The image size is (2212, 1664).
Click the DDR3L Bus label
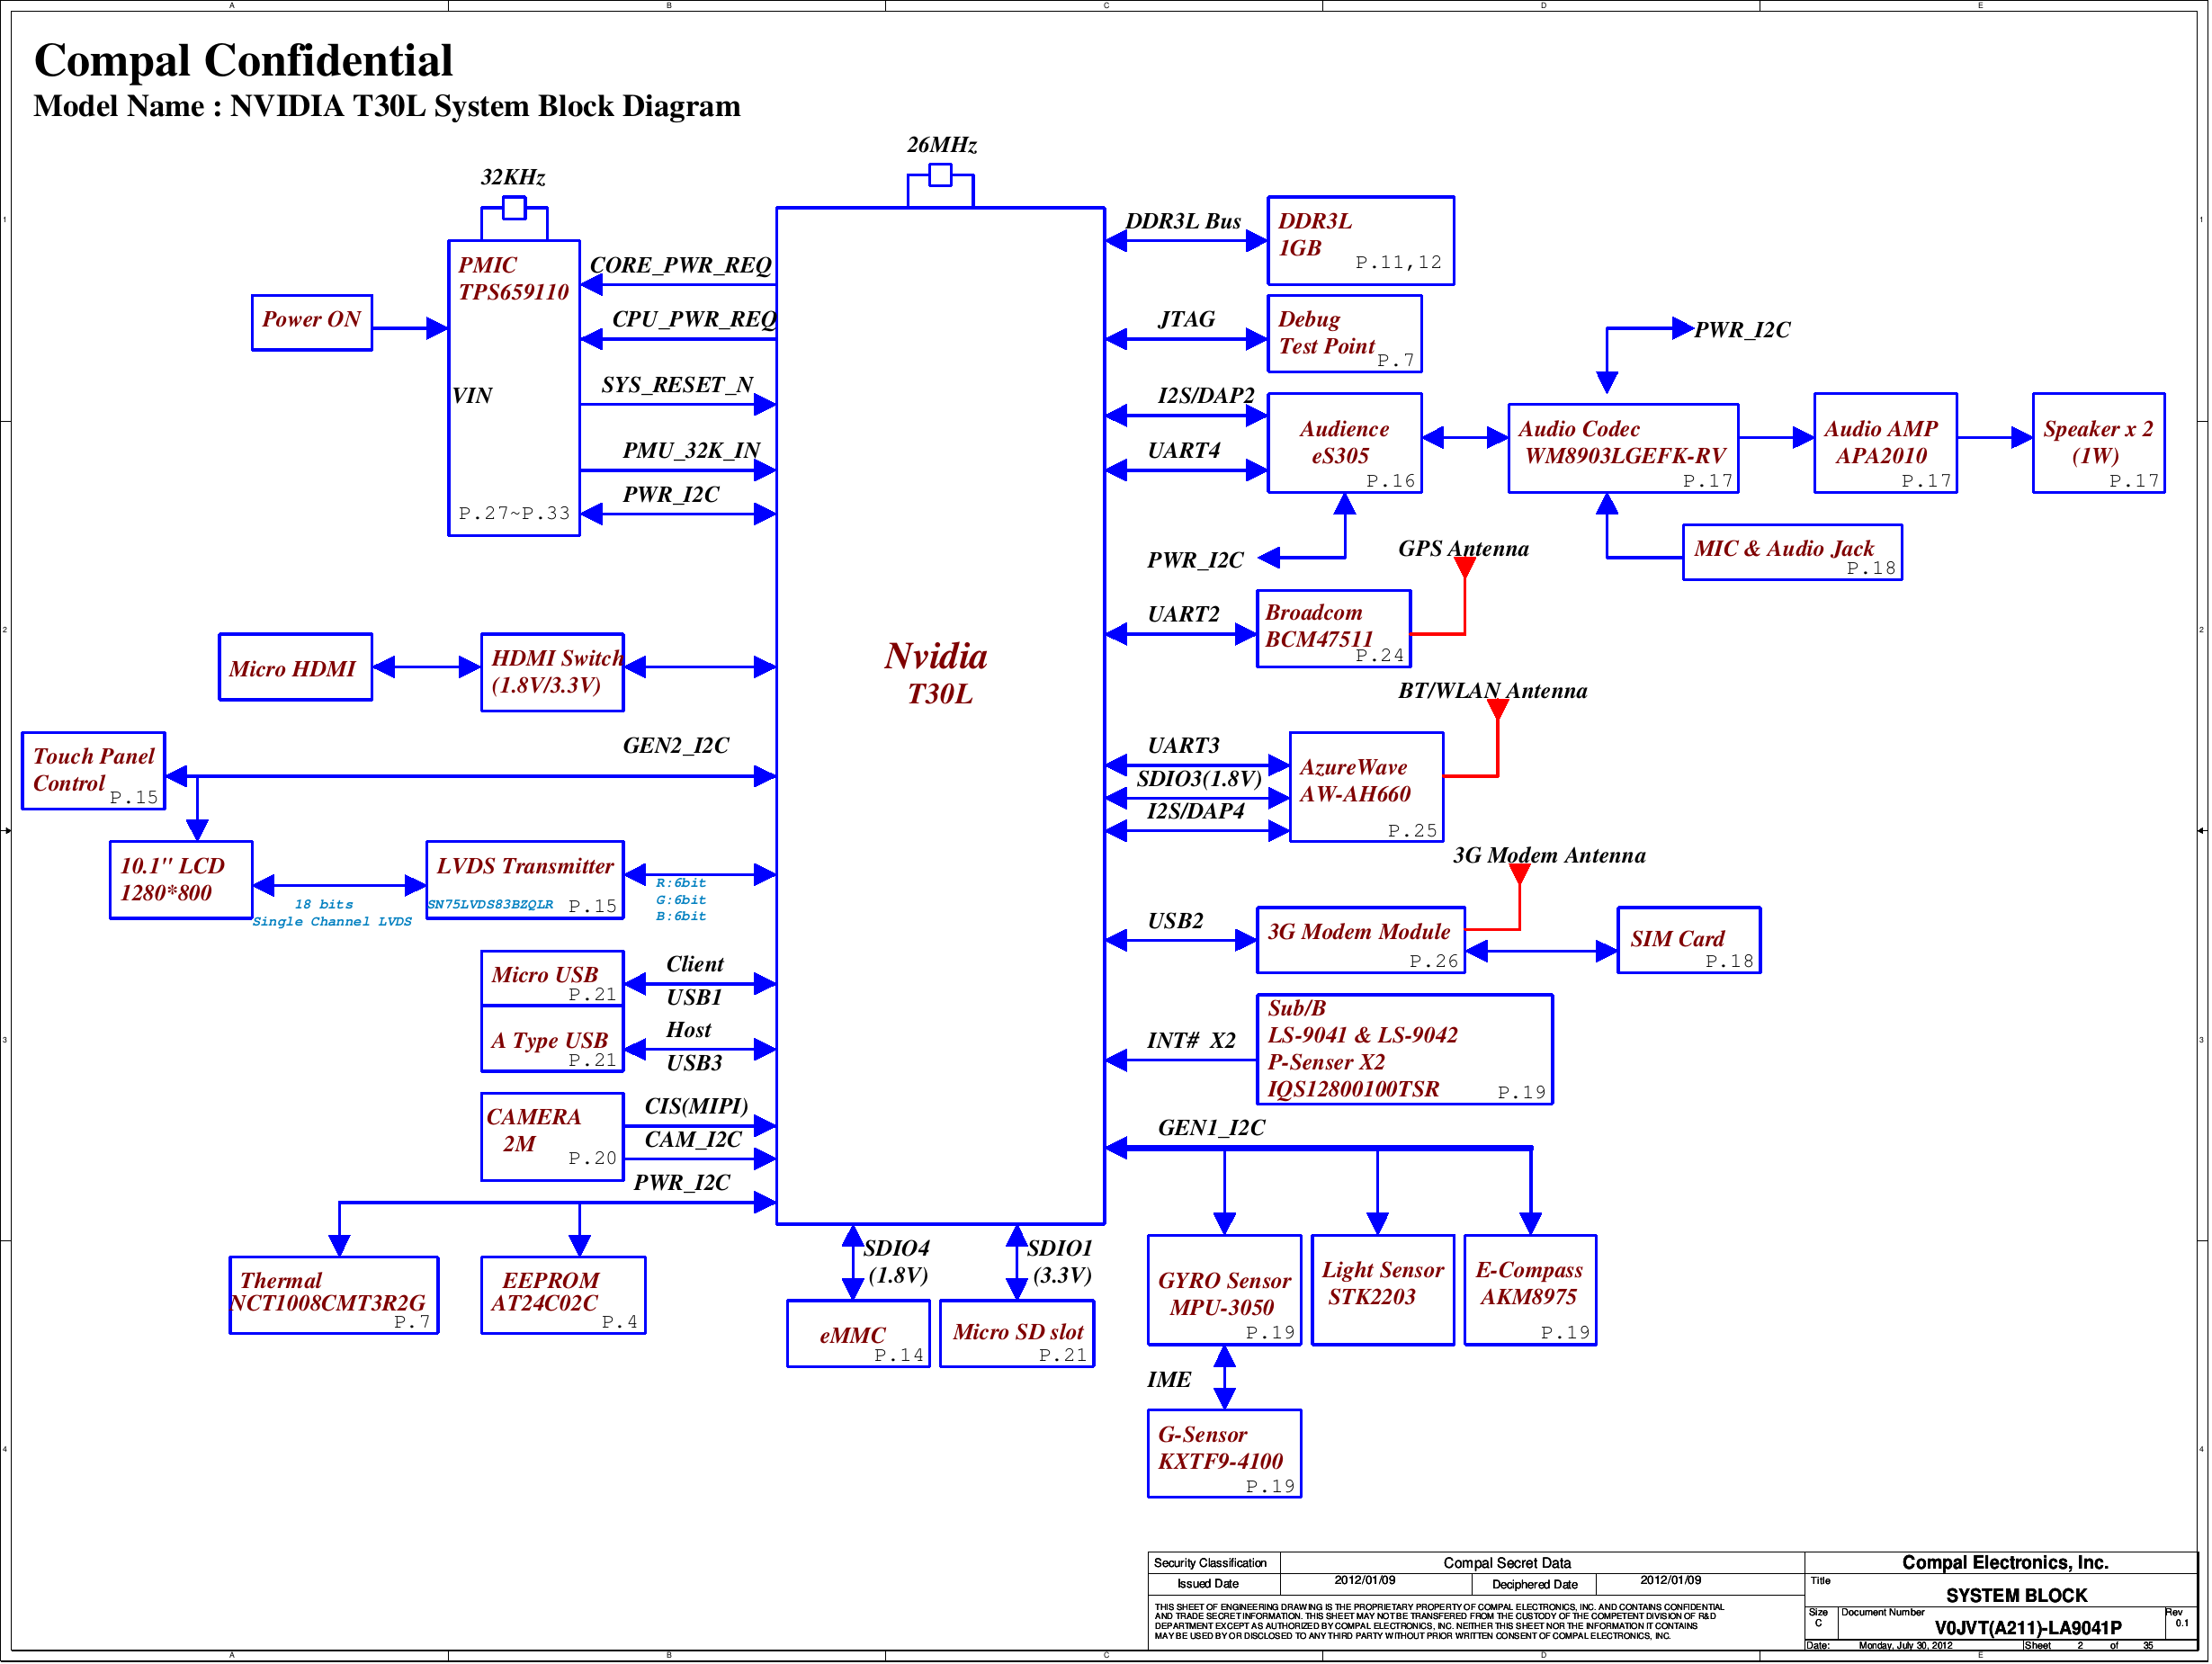click(1183, 221)
